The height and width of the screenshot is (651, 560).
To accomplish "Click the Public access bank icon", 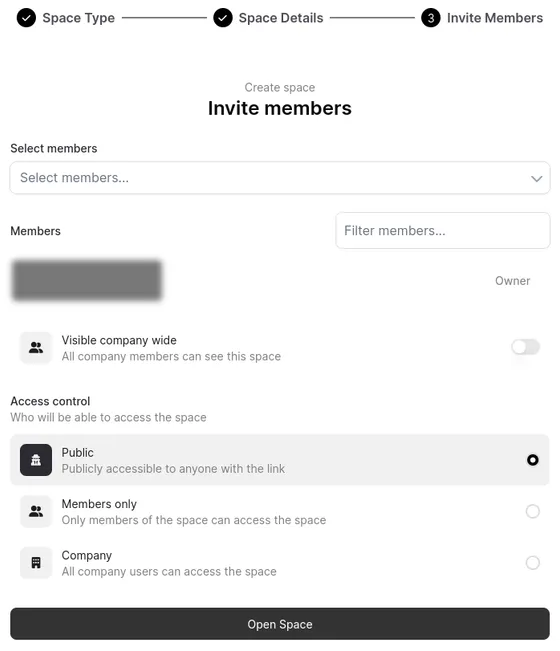I will [36, 460].
